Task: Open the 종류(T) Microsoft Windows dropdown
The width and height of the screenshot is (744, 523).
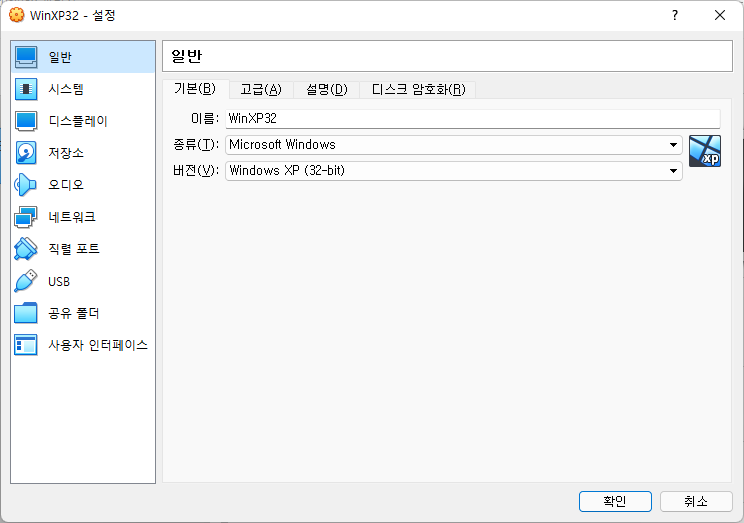Action: 454,145
